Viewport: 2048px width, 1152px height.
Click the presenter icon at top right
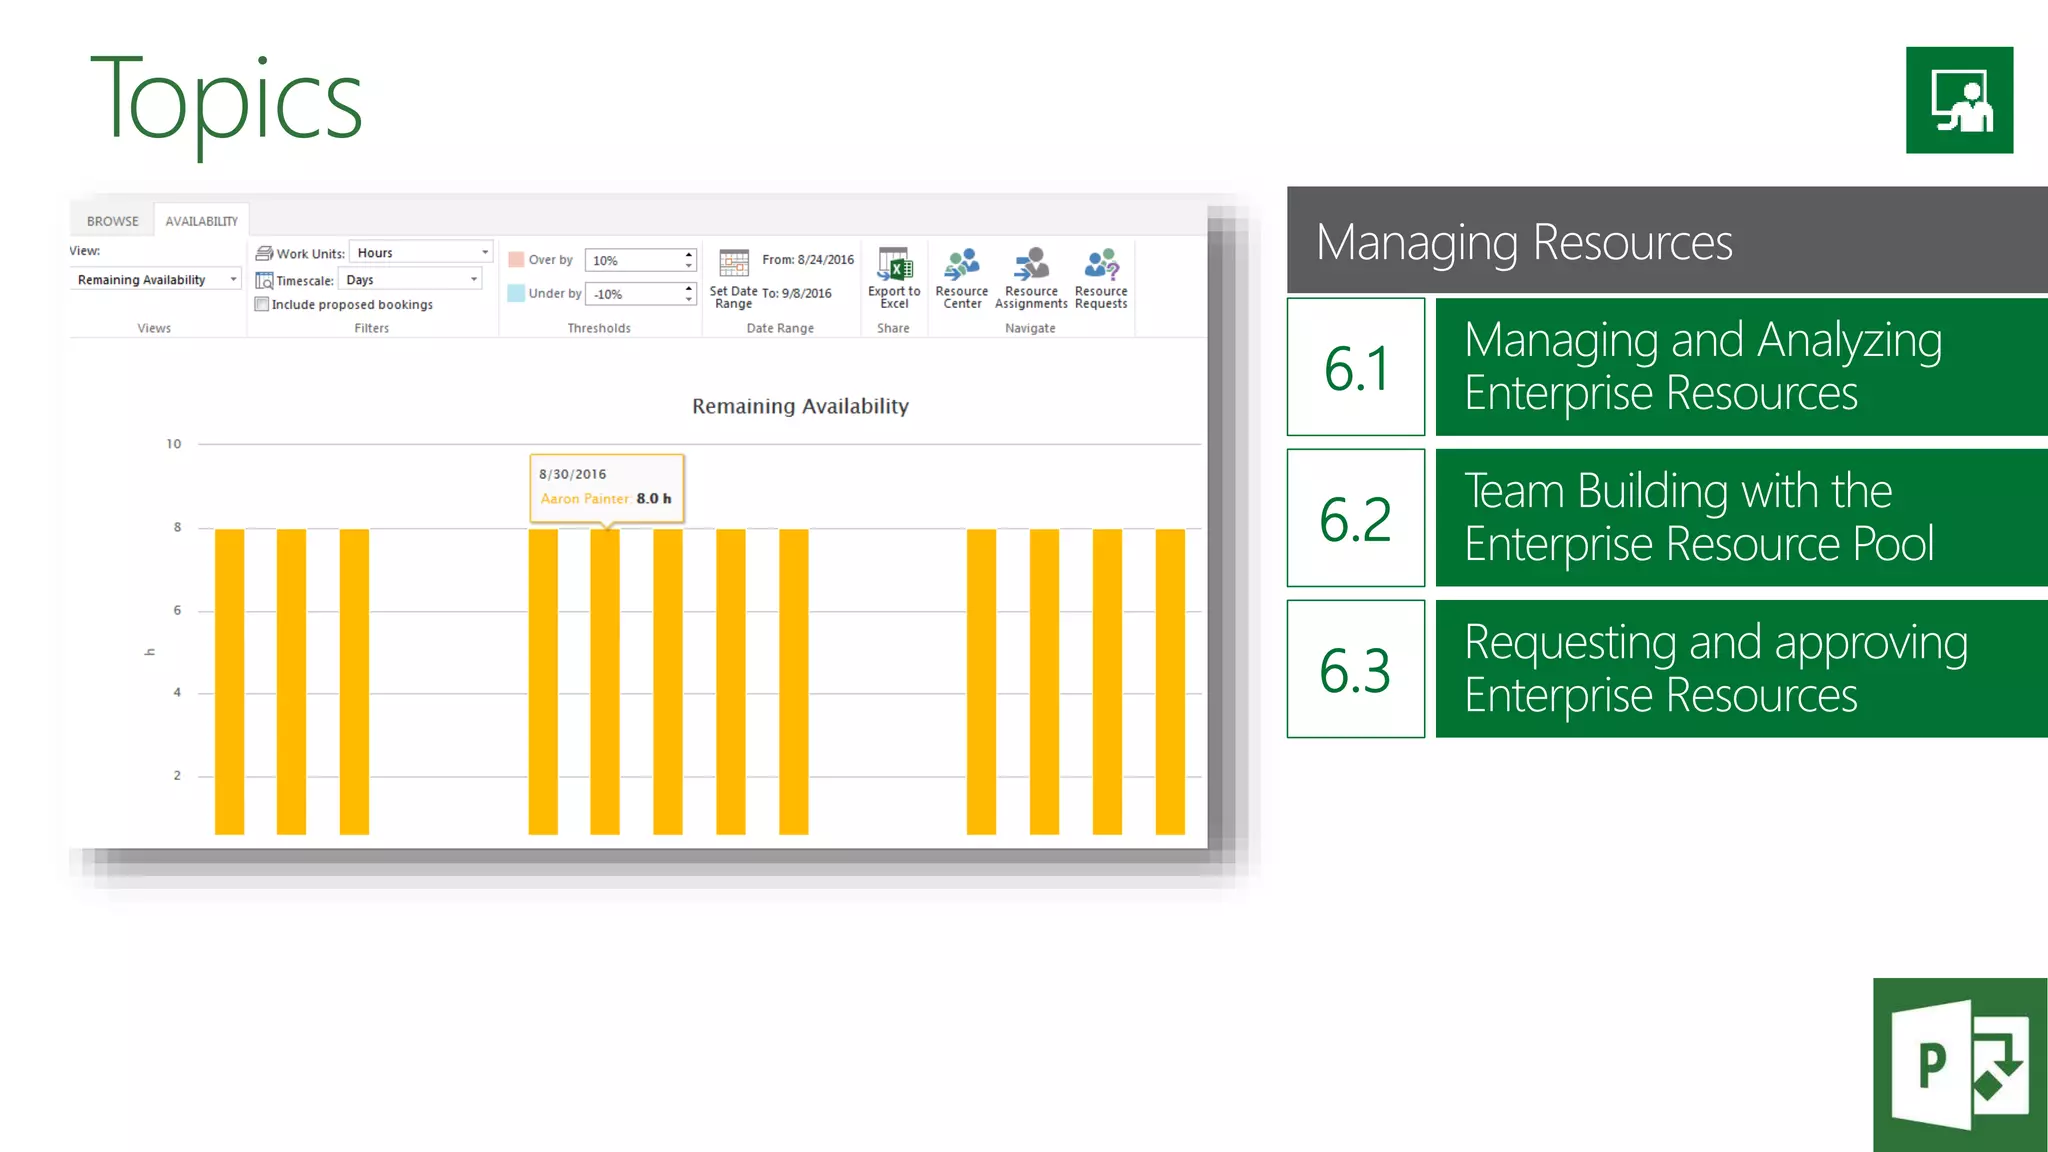[1959, 100]
